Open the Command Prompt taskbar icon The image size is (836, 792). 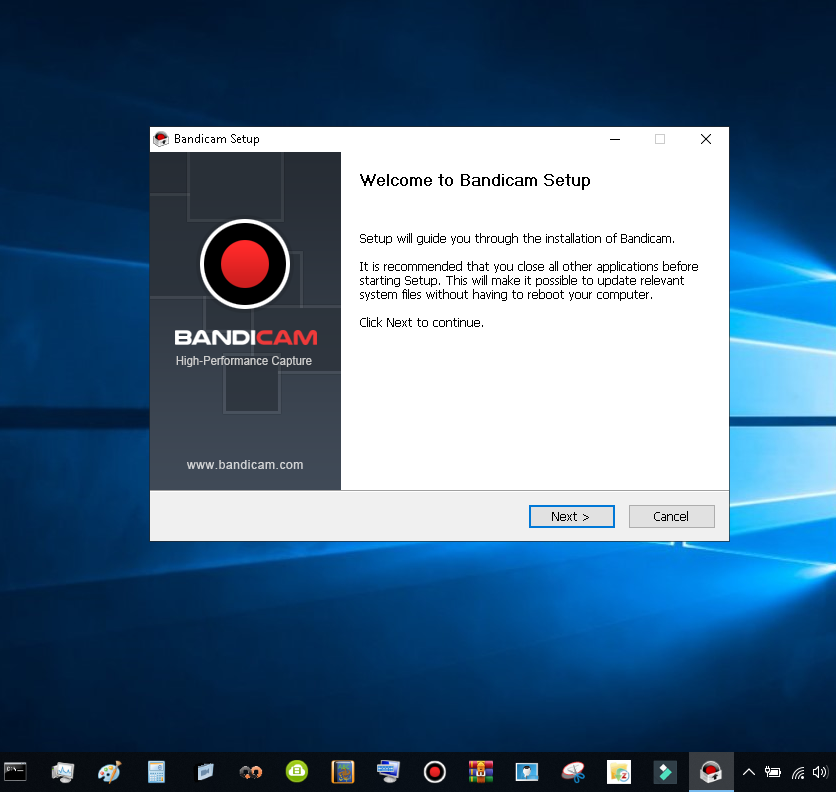click(17, 772)
